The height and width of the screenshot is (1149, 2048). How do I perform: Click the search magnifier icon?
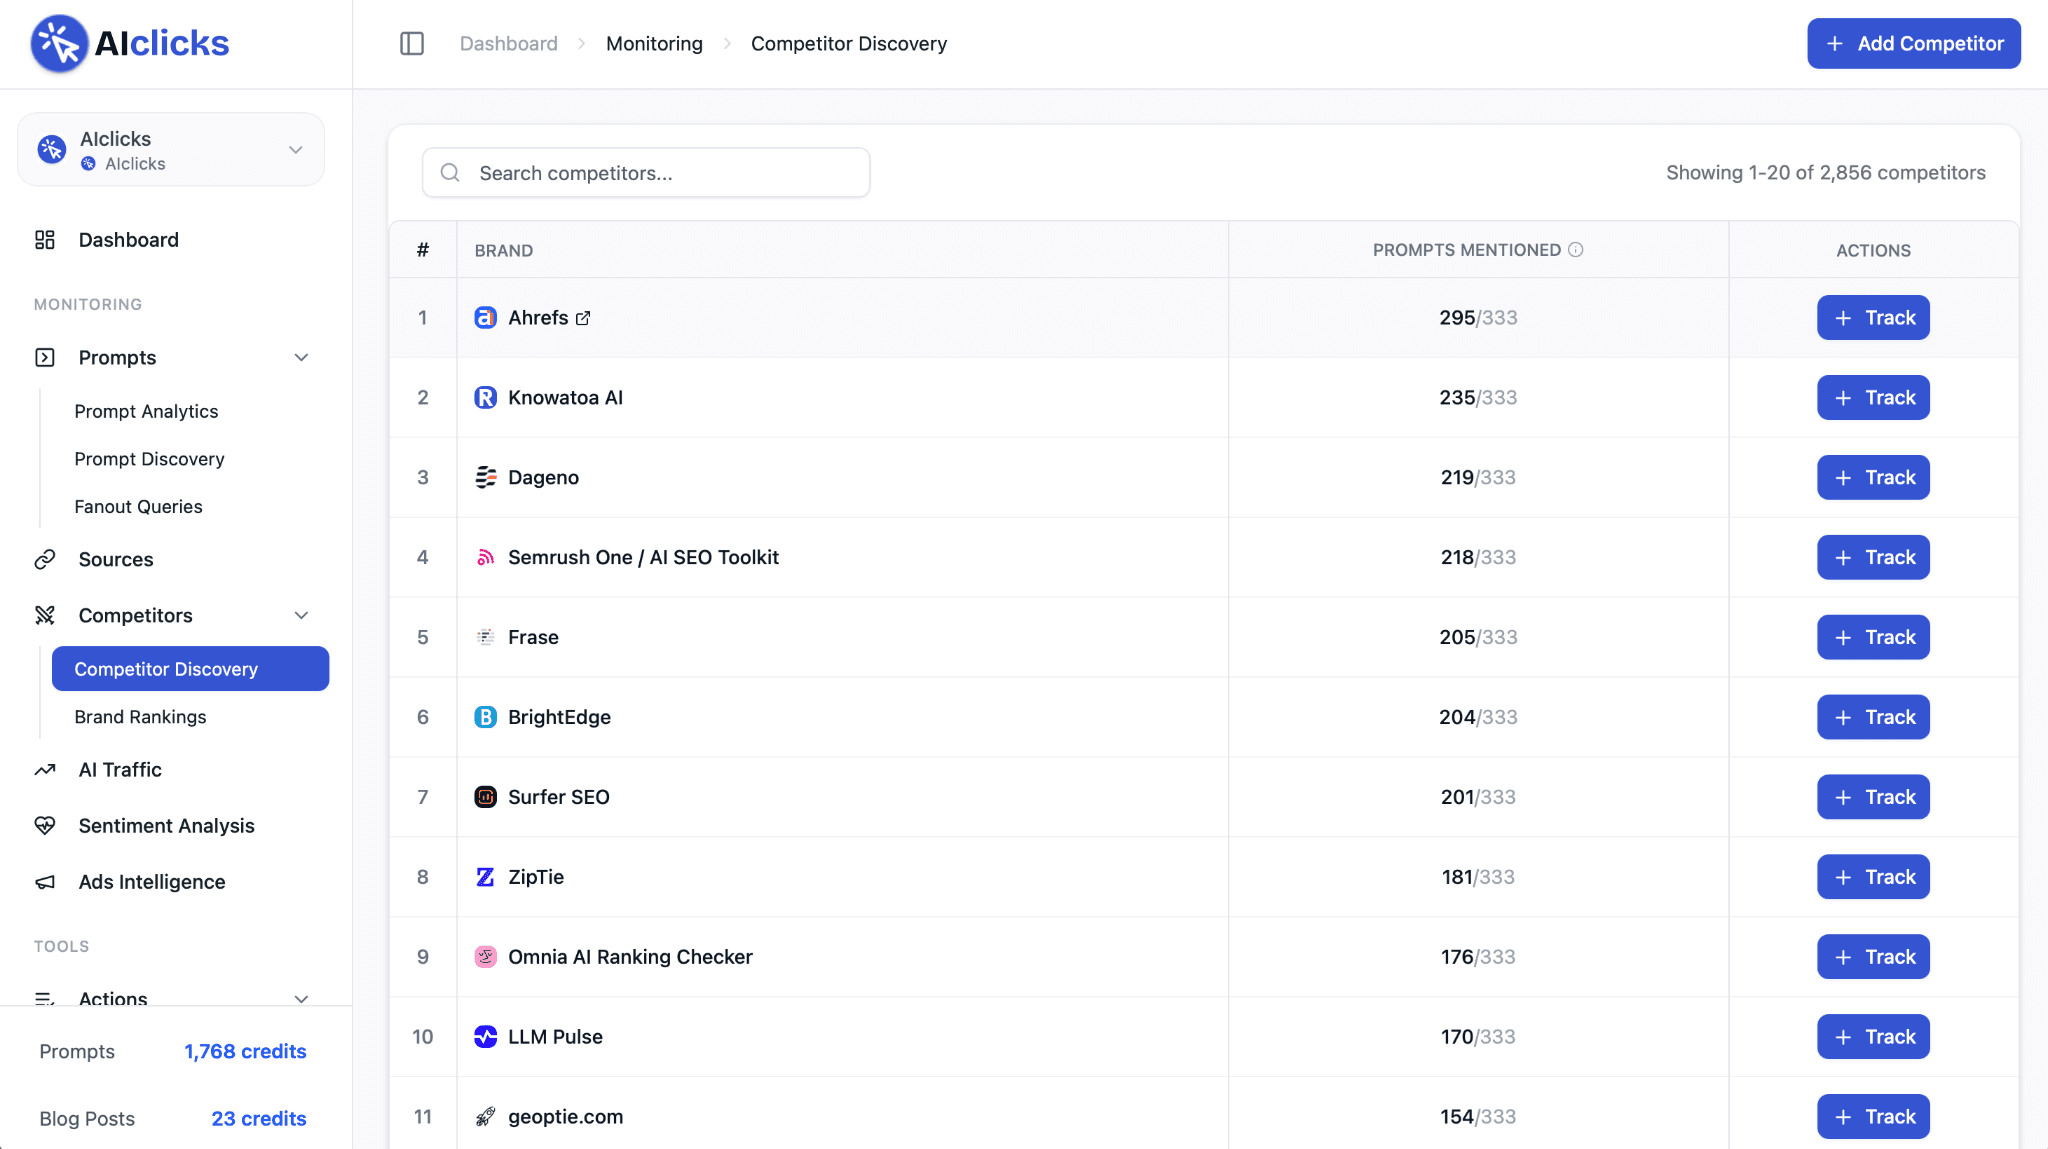[450, 172]
